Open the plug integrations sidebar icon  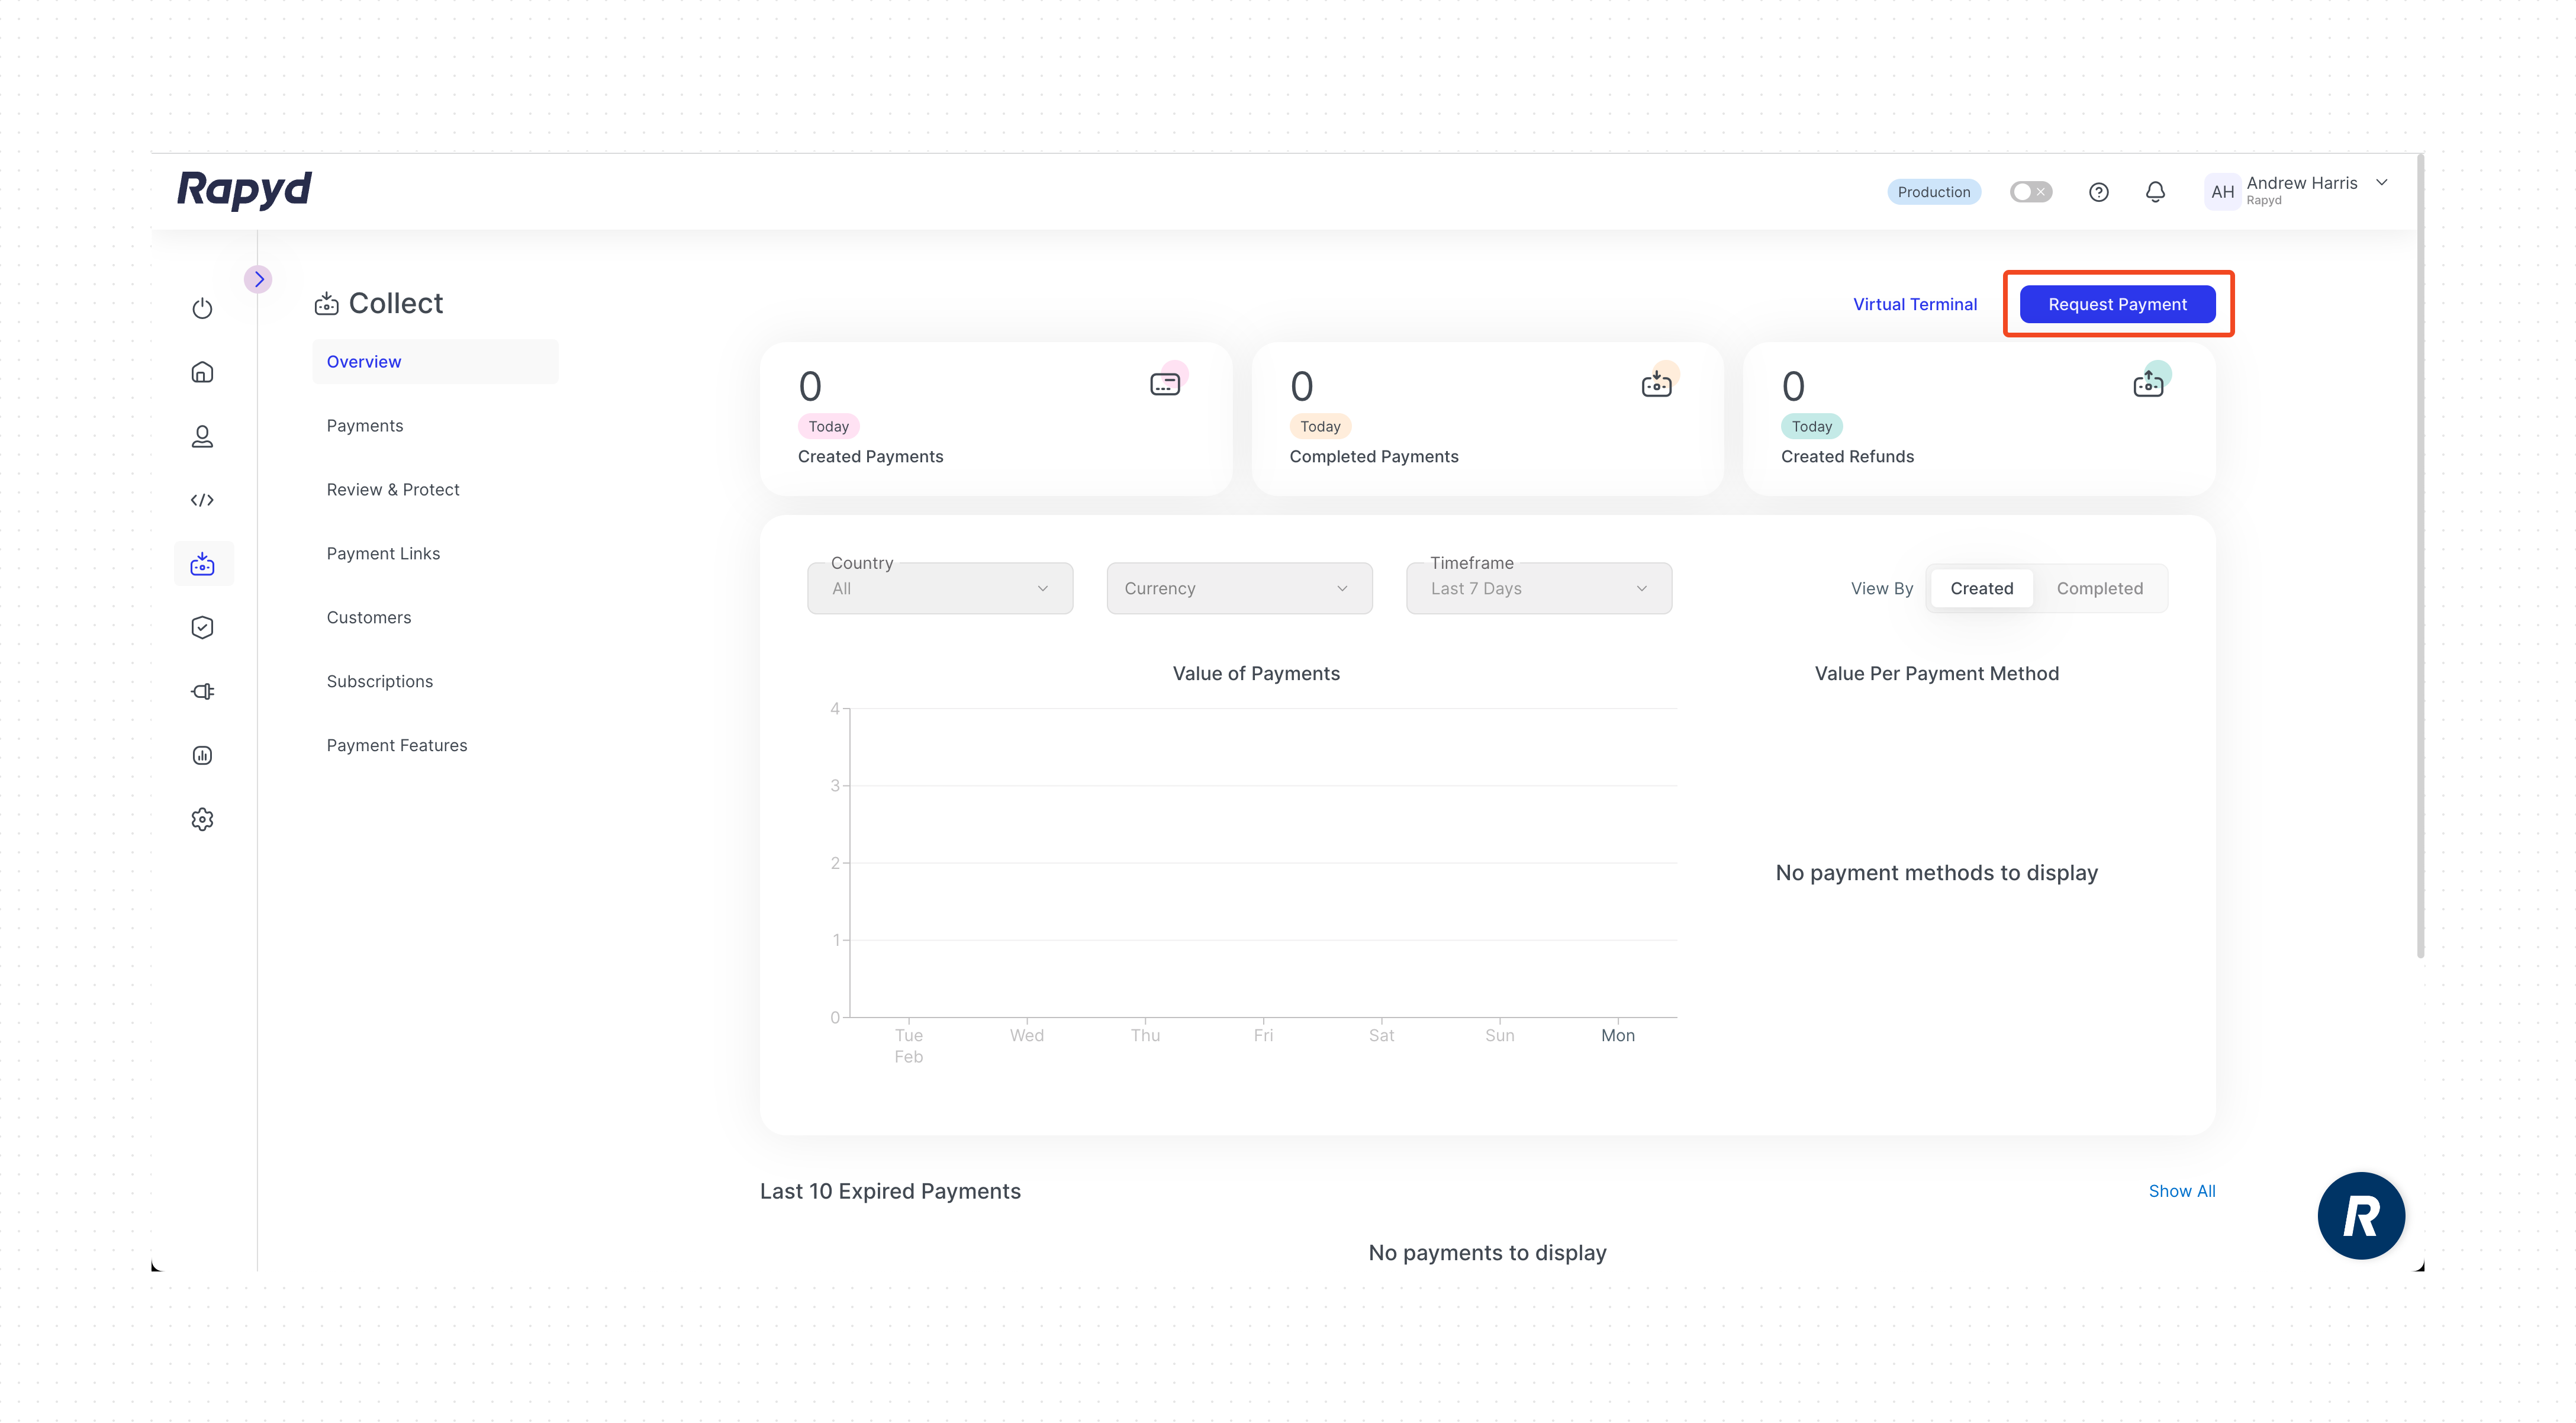pyautogui.click(x=202, y=692)
